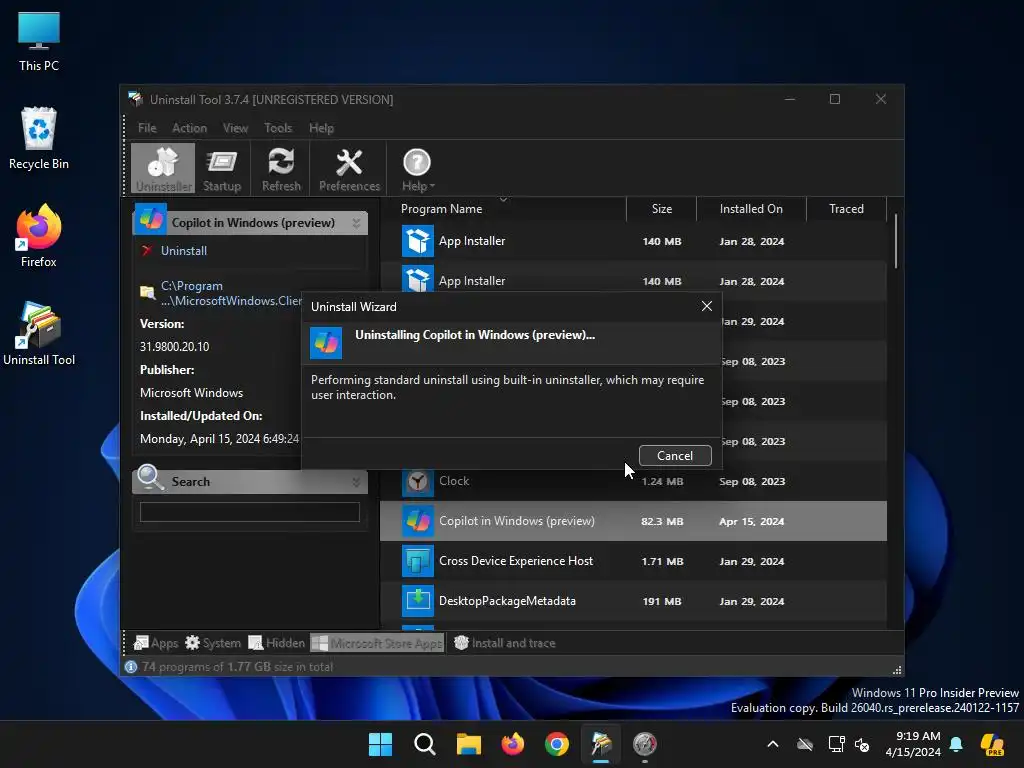Click the first App Installer row icon
The height and width of the screenshot is (768, 1024).
418,241
